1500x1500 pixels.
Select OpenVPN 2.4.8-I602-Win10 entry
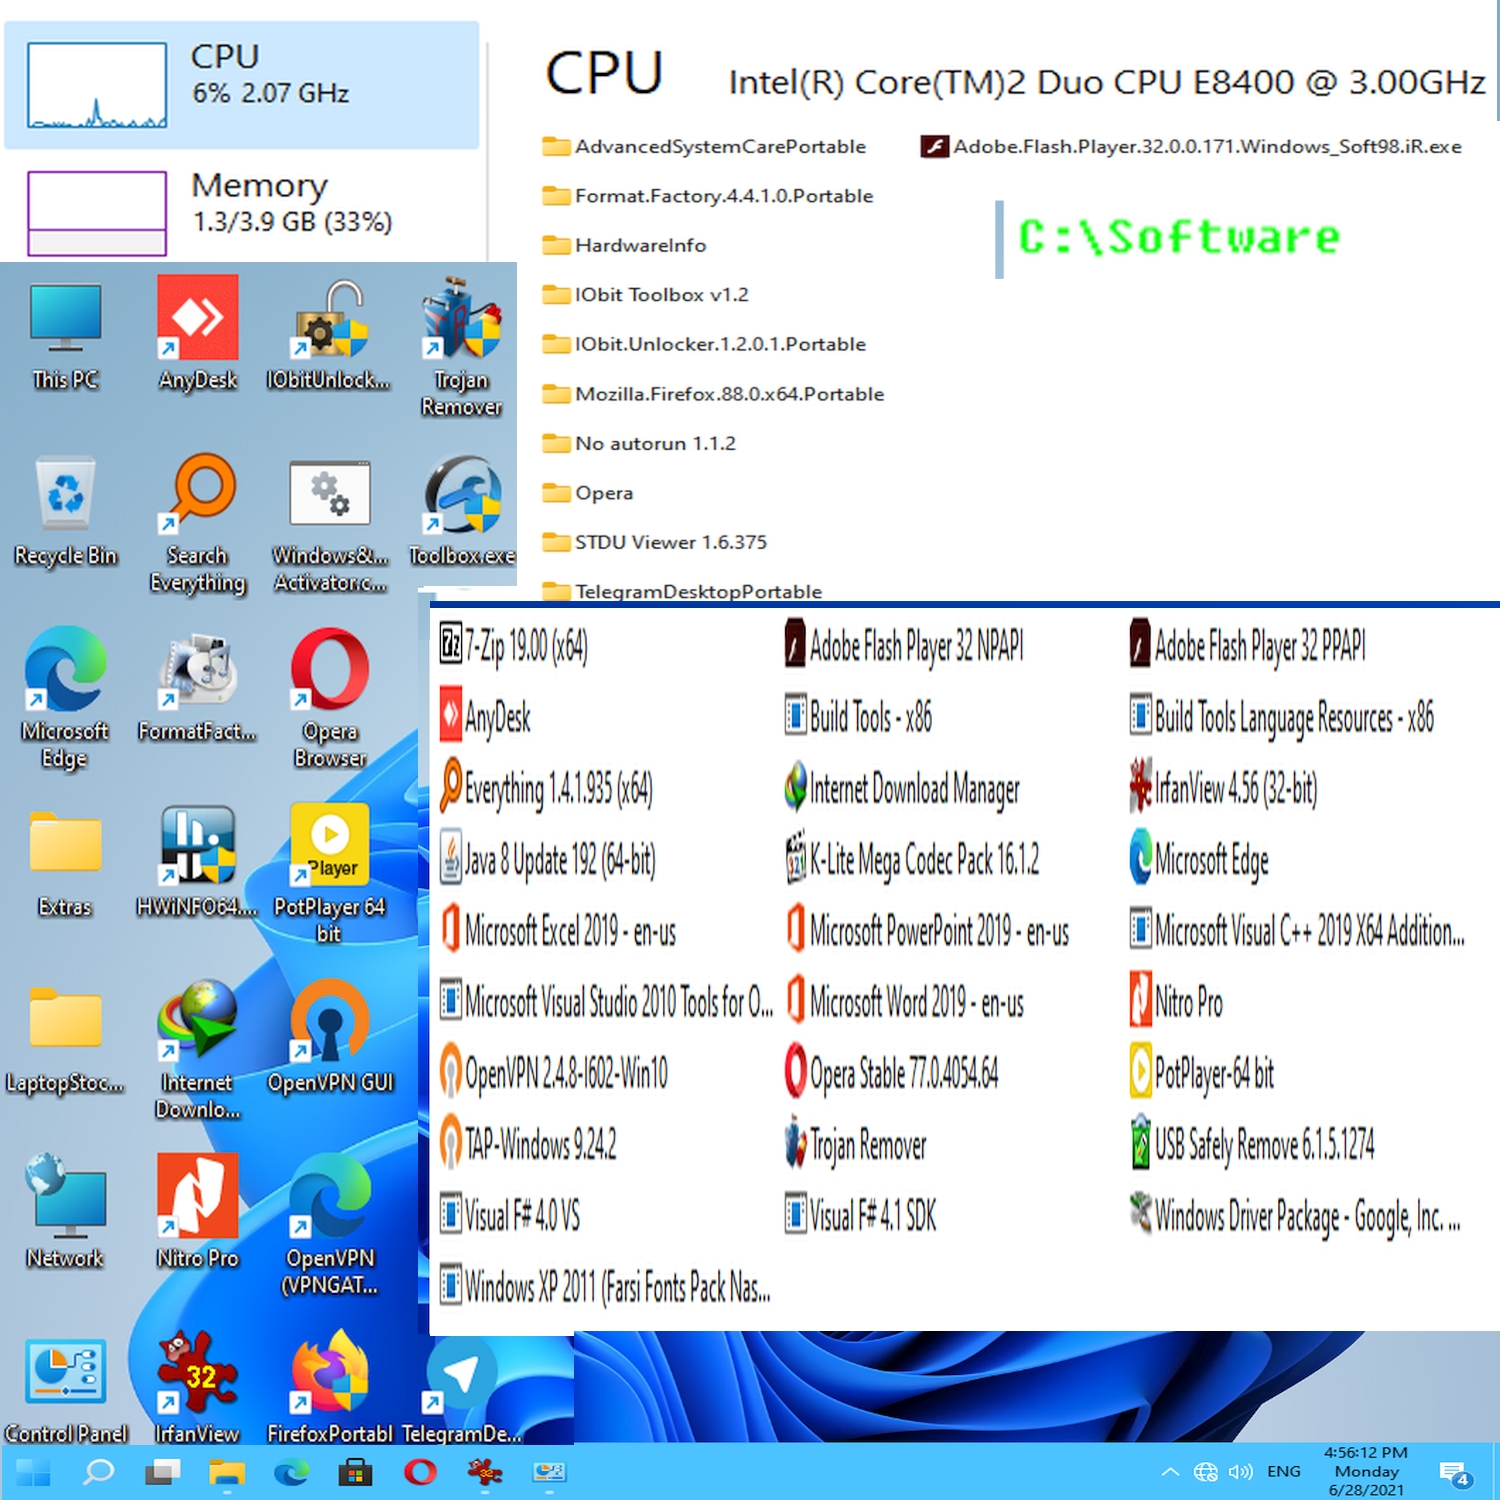point(554,1073)
